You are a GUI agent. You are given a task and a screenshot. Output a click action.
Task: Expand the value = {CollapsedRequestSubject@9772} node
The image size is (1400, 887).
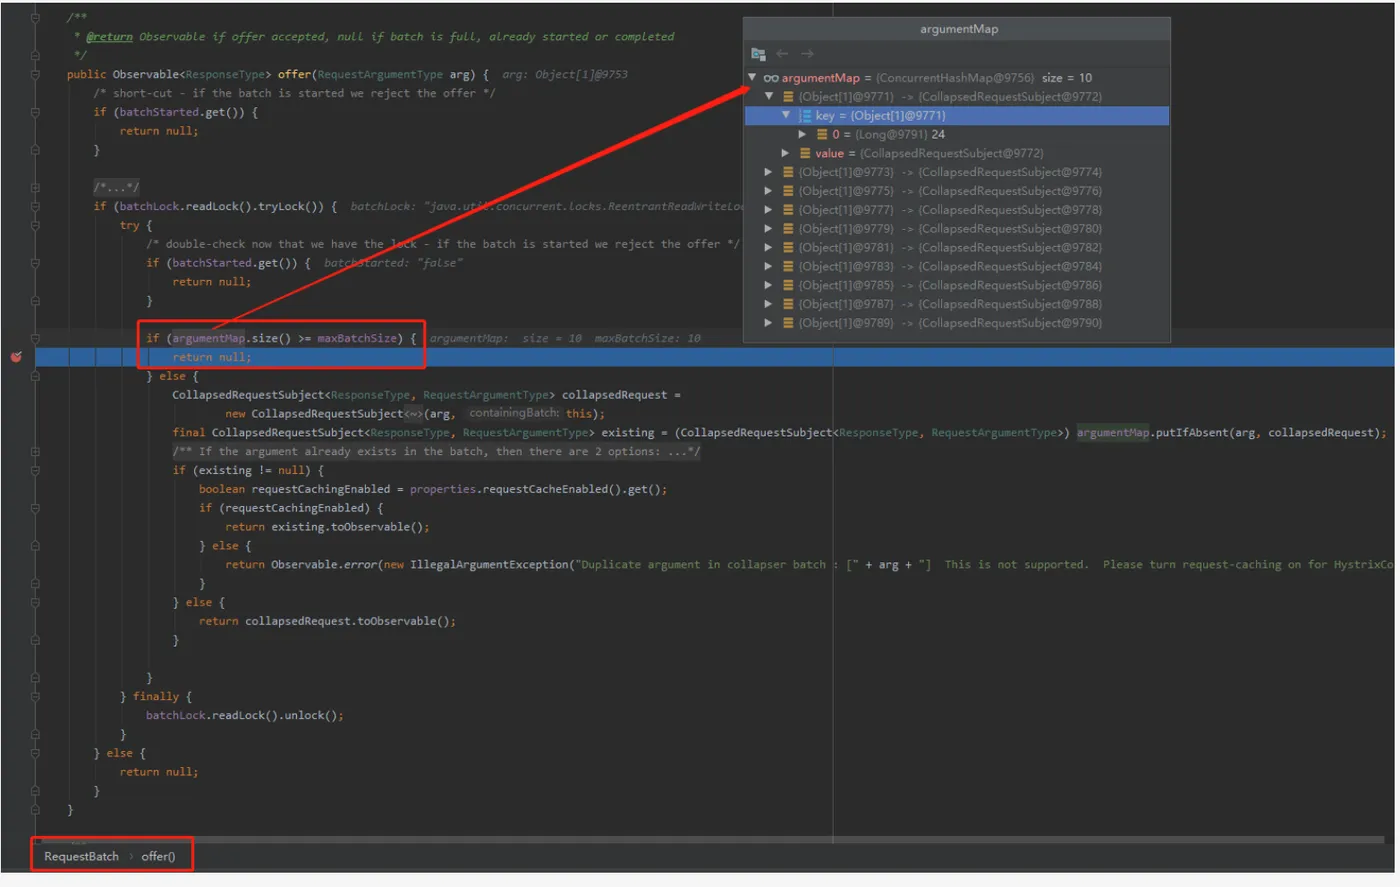point(786,153)
